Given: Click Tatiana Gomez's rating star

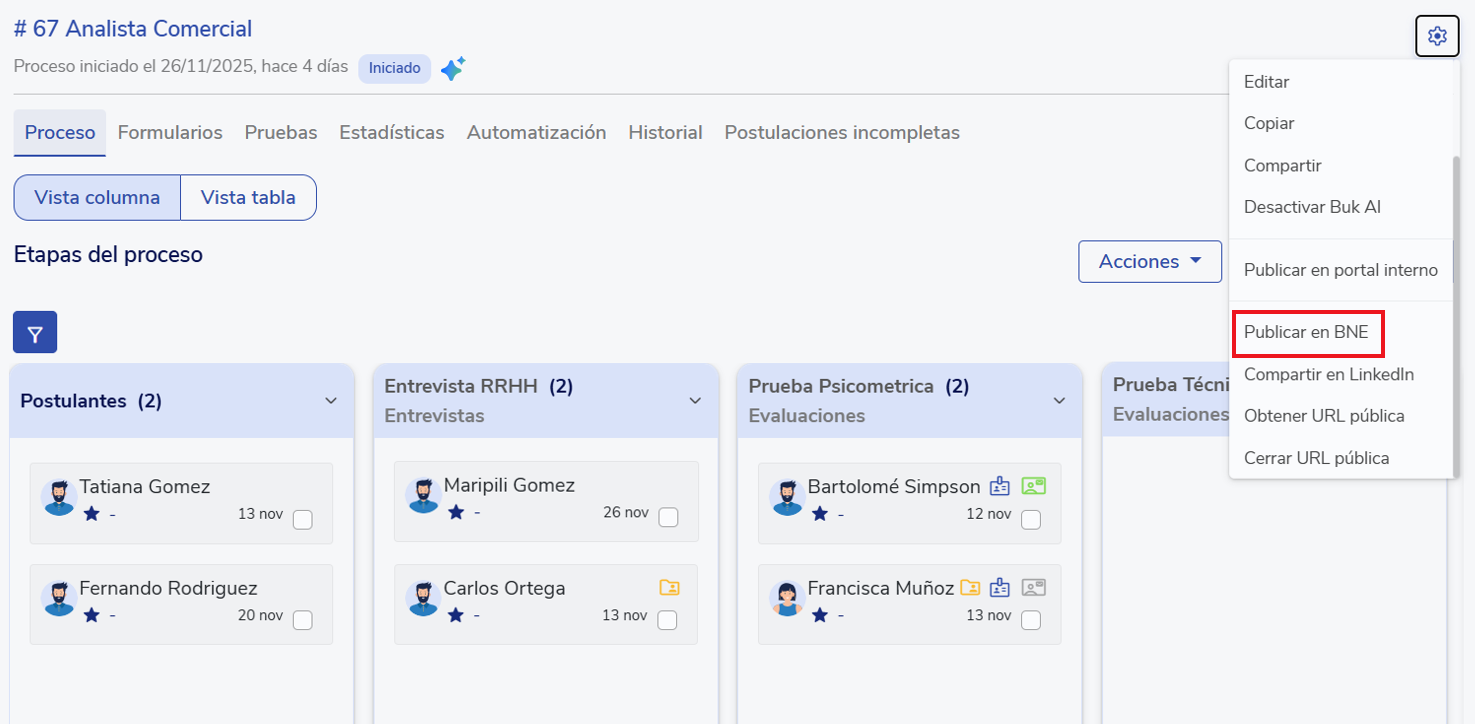Looking at the screenshot, I should 92,514.
